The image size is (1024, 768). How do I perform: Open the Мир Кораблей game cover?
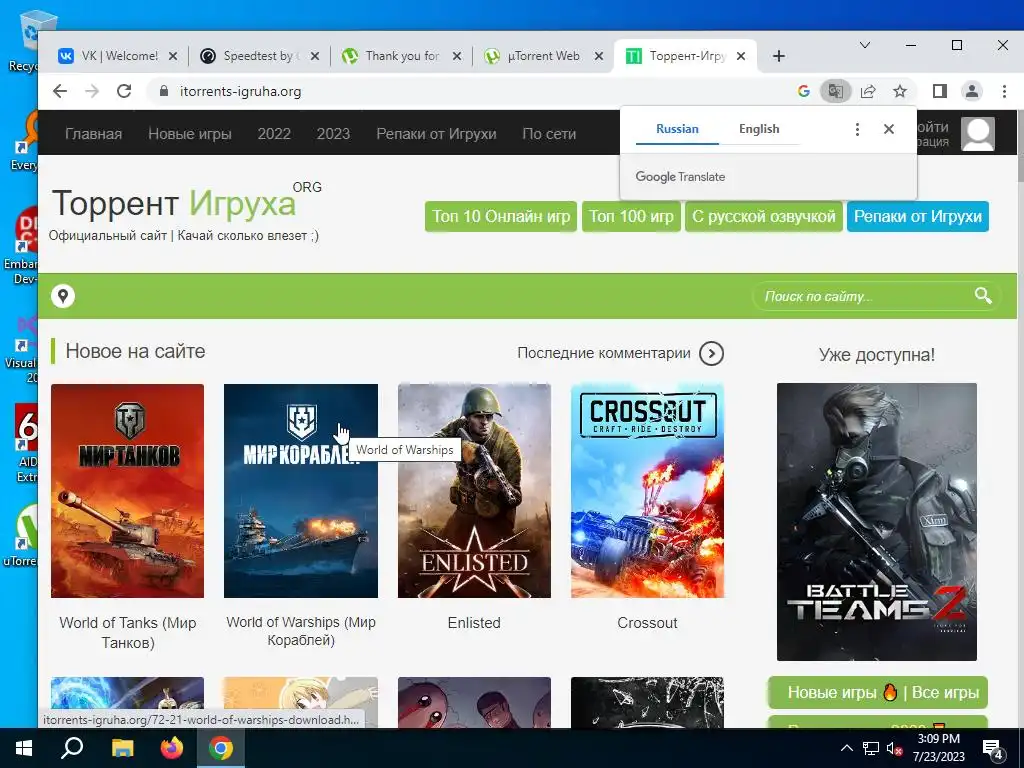[x=300, y=490]
